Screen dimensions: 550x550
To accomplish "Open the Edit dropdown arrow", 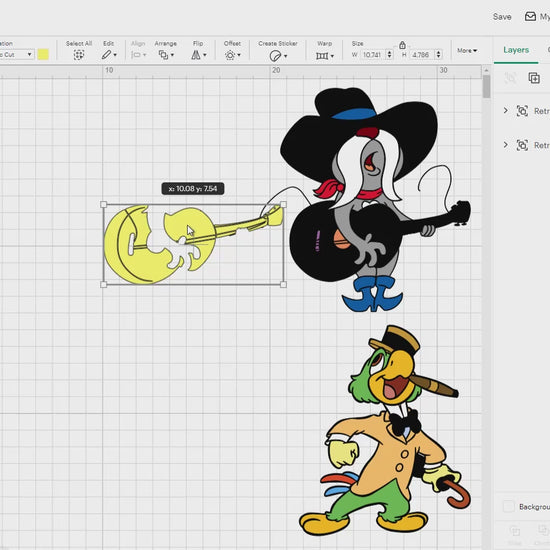I will coord(115,55).
